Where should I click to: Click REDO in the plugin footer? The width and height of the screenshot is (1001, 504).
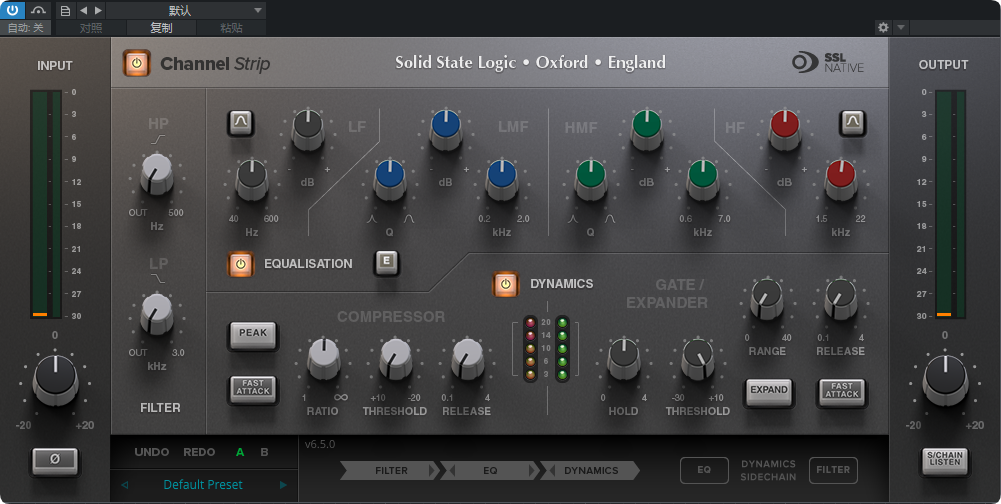[x=199, y=452]
